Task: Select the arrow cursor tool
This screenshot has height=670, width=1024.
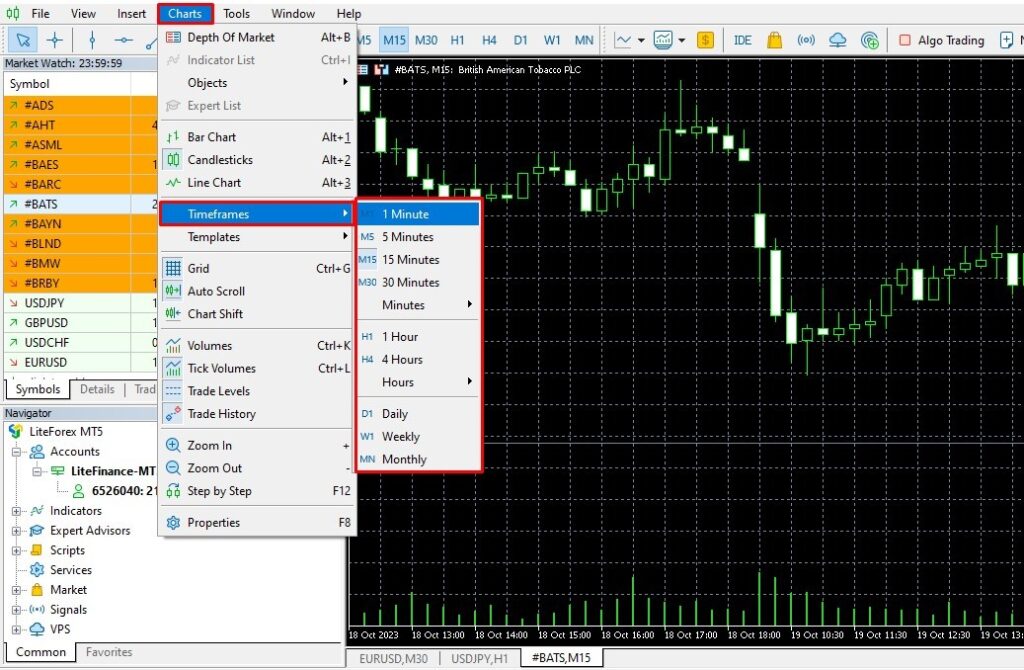Action: point(22,40)
